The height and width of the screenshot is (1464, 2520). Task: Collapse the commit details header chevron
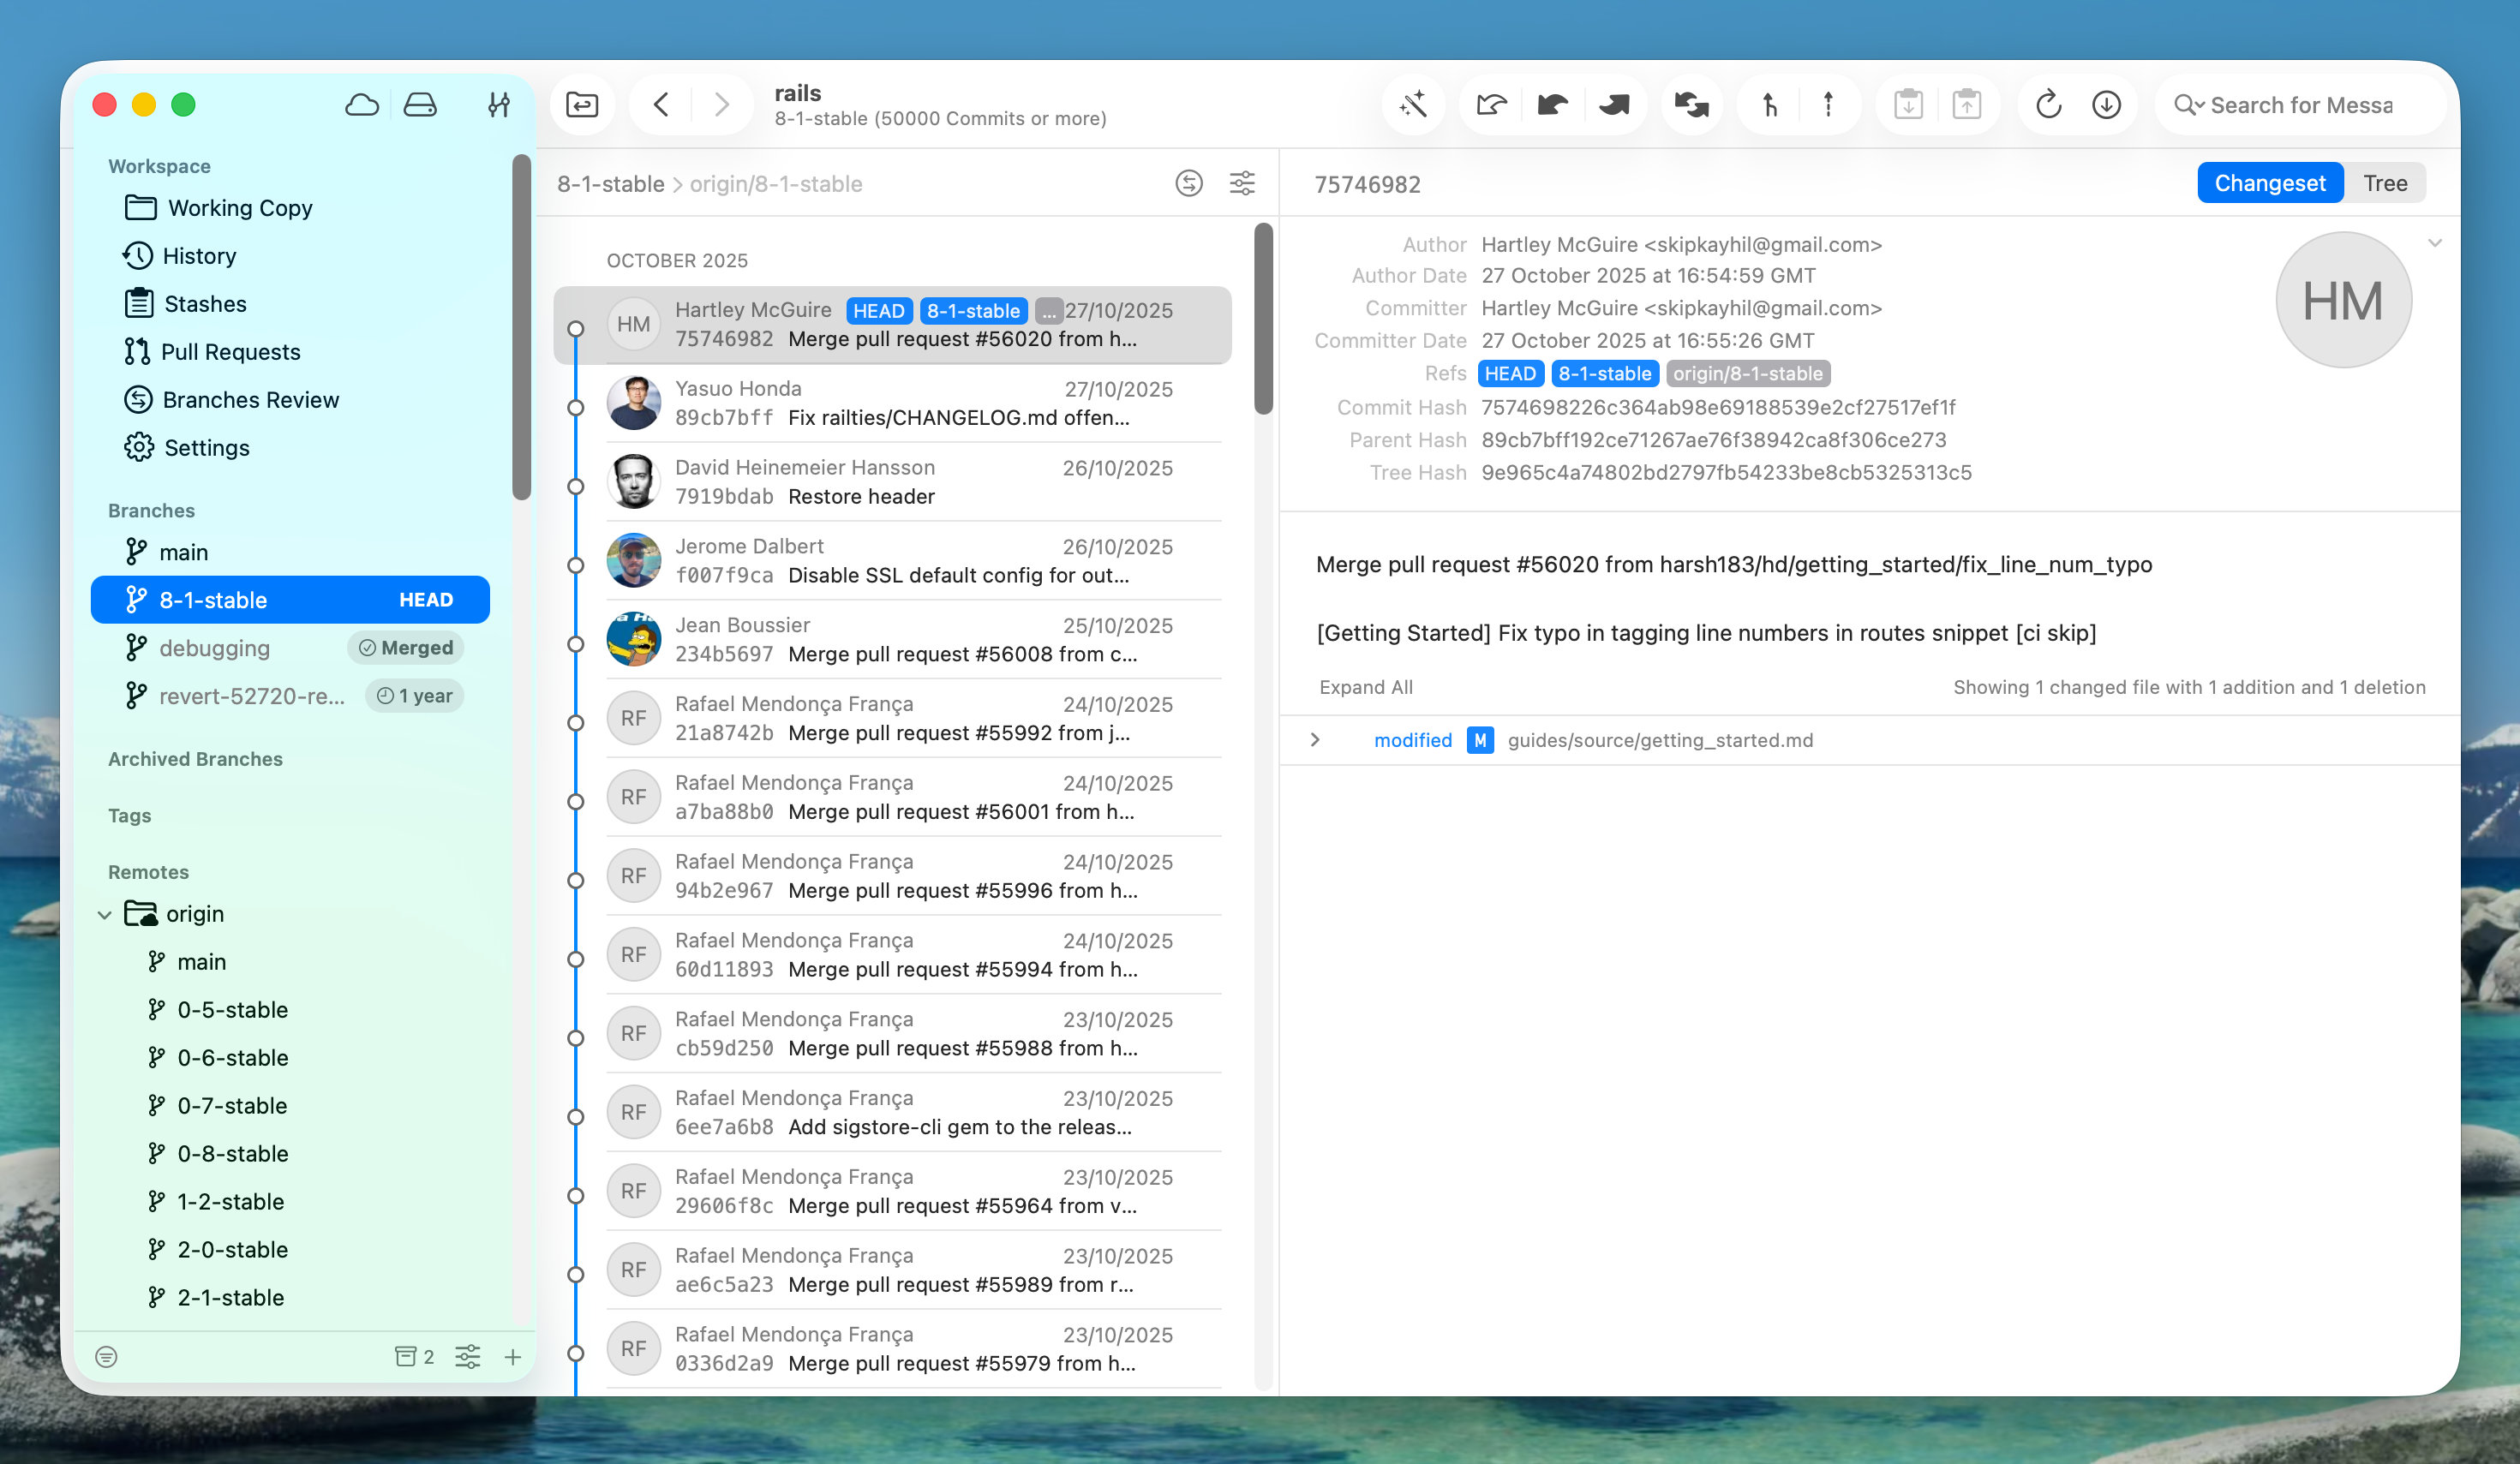pos(2436,242)
